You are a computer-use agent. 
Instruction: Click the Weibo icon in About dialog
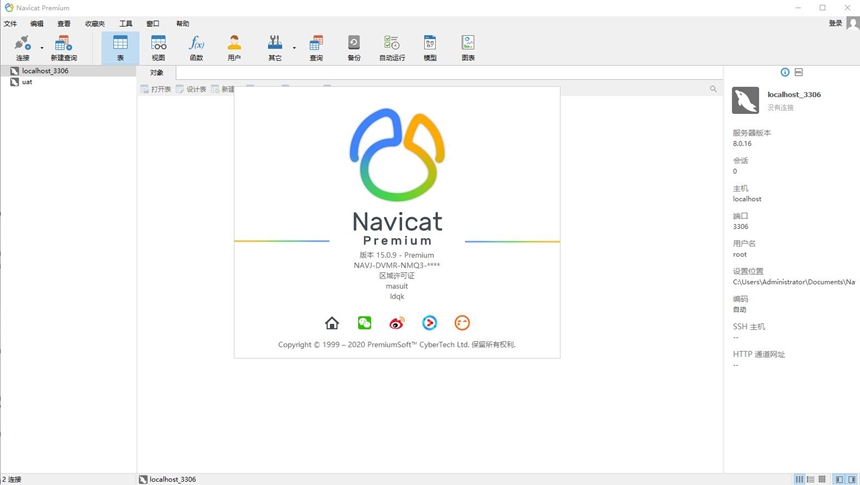coord(397,323)
